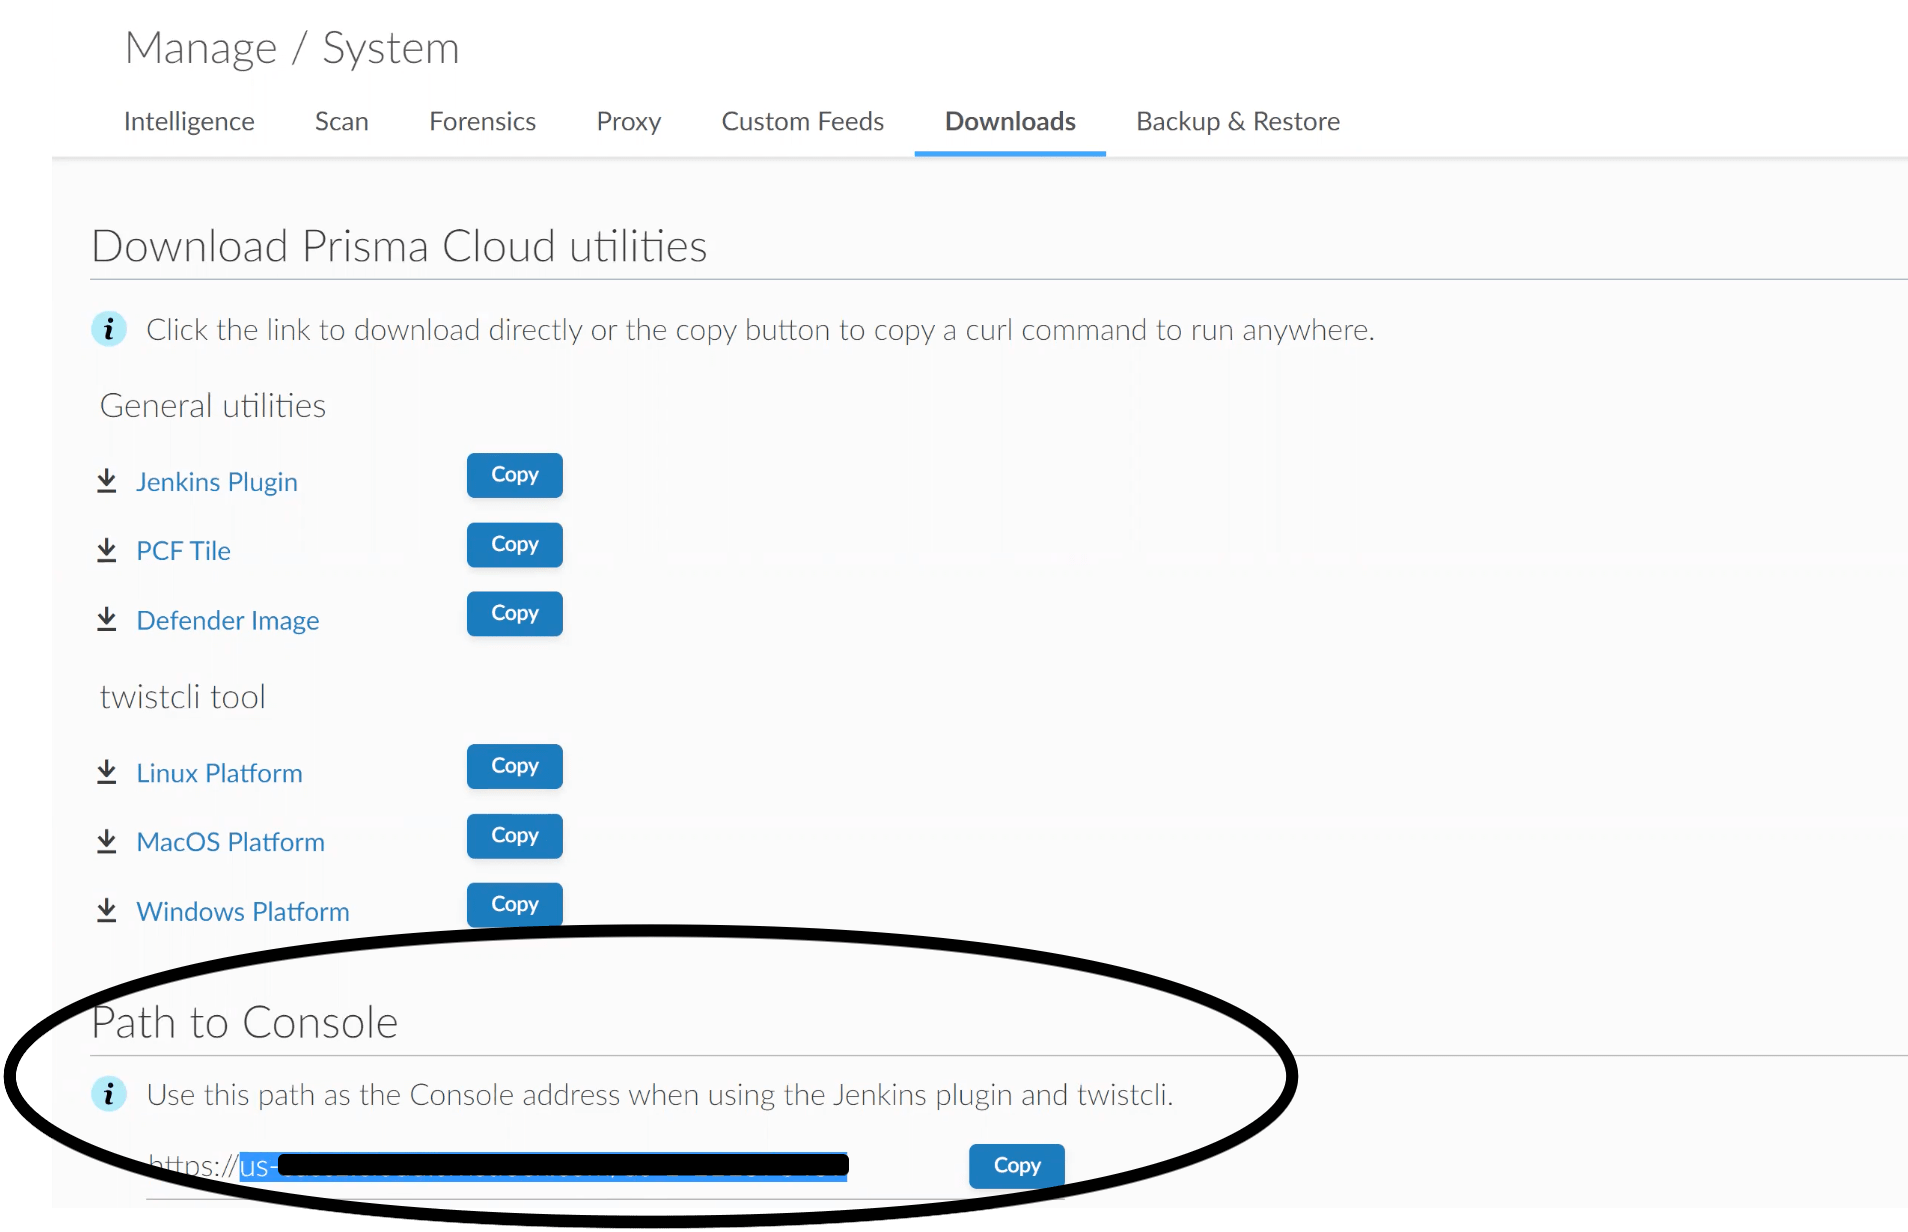Image resolution: width=1908 pixels, height=1232 pixels.
Task: Switch to the Forensics tab
Action: coord(482,121)
